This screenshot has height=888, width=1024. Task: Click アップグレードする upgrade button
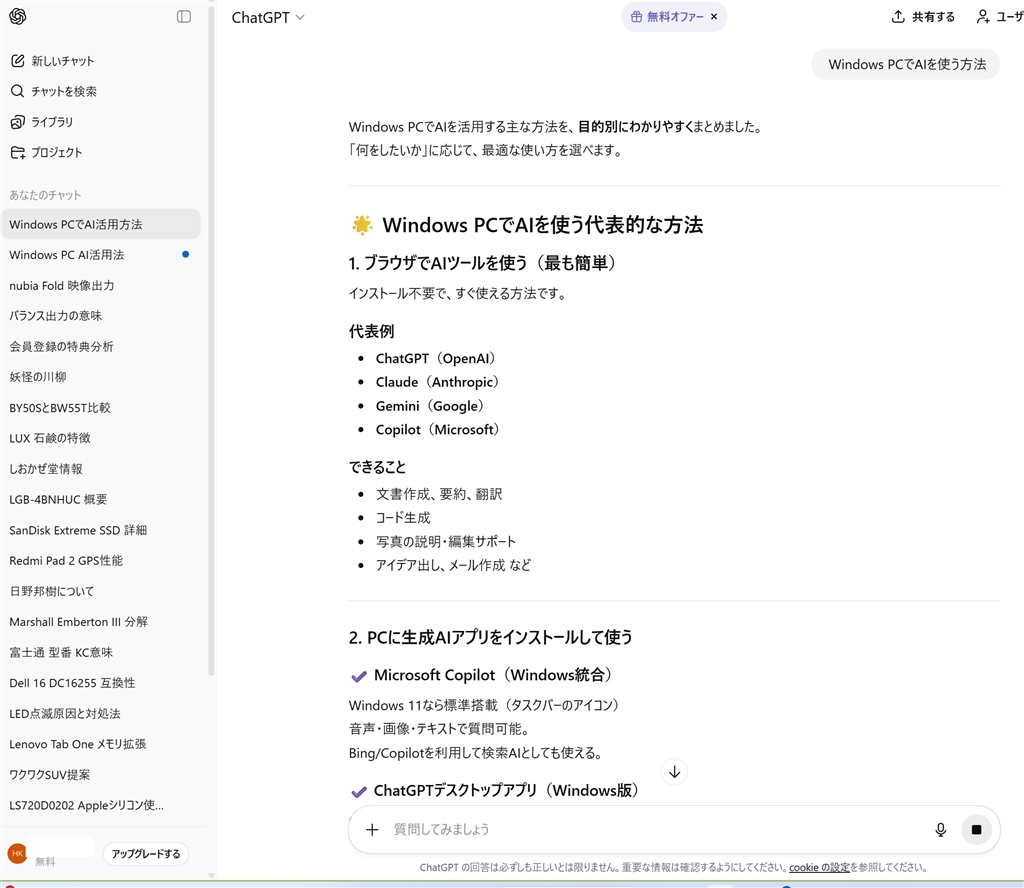(146, 853)
